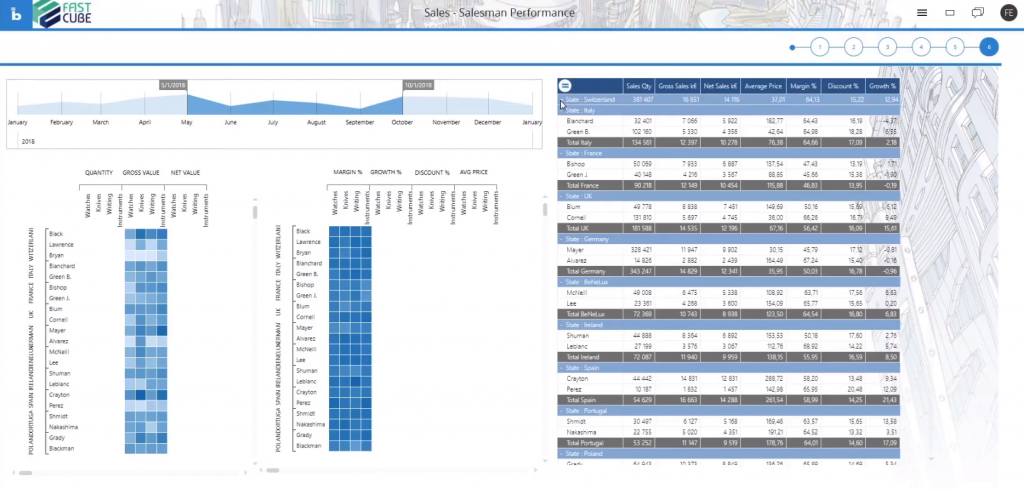Open the comments chat icon
Viewport: 1024px width, 491px height.
point(977,12)
